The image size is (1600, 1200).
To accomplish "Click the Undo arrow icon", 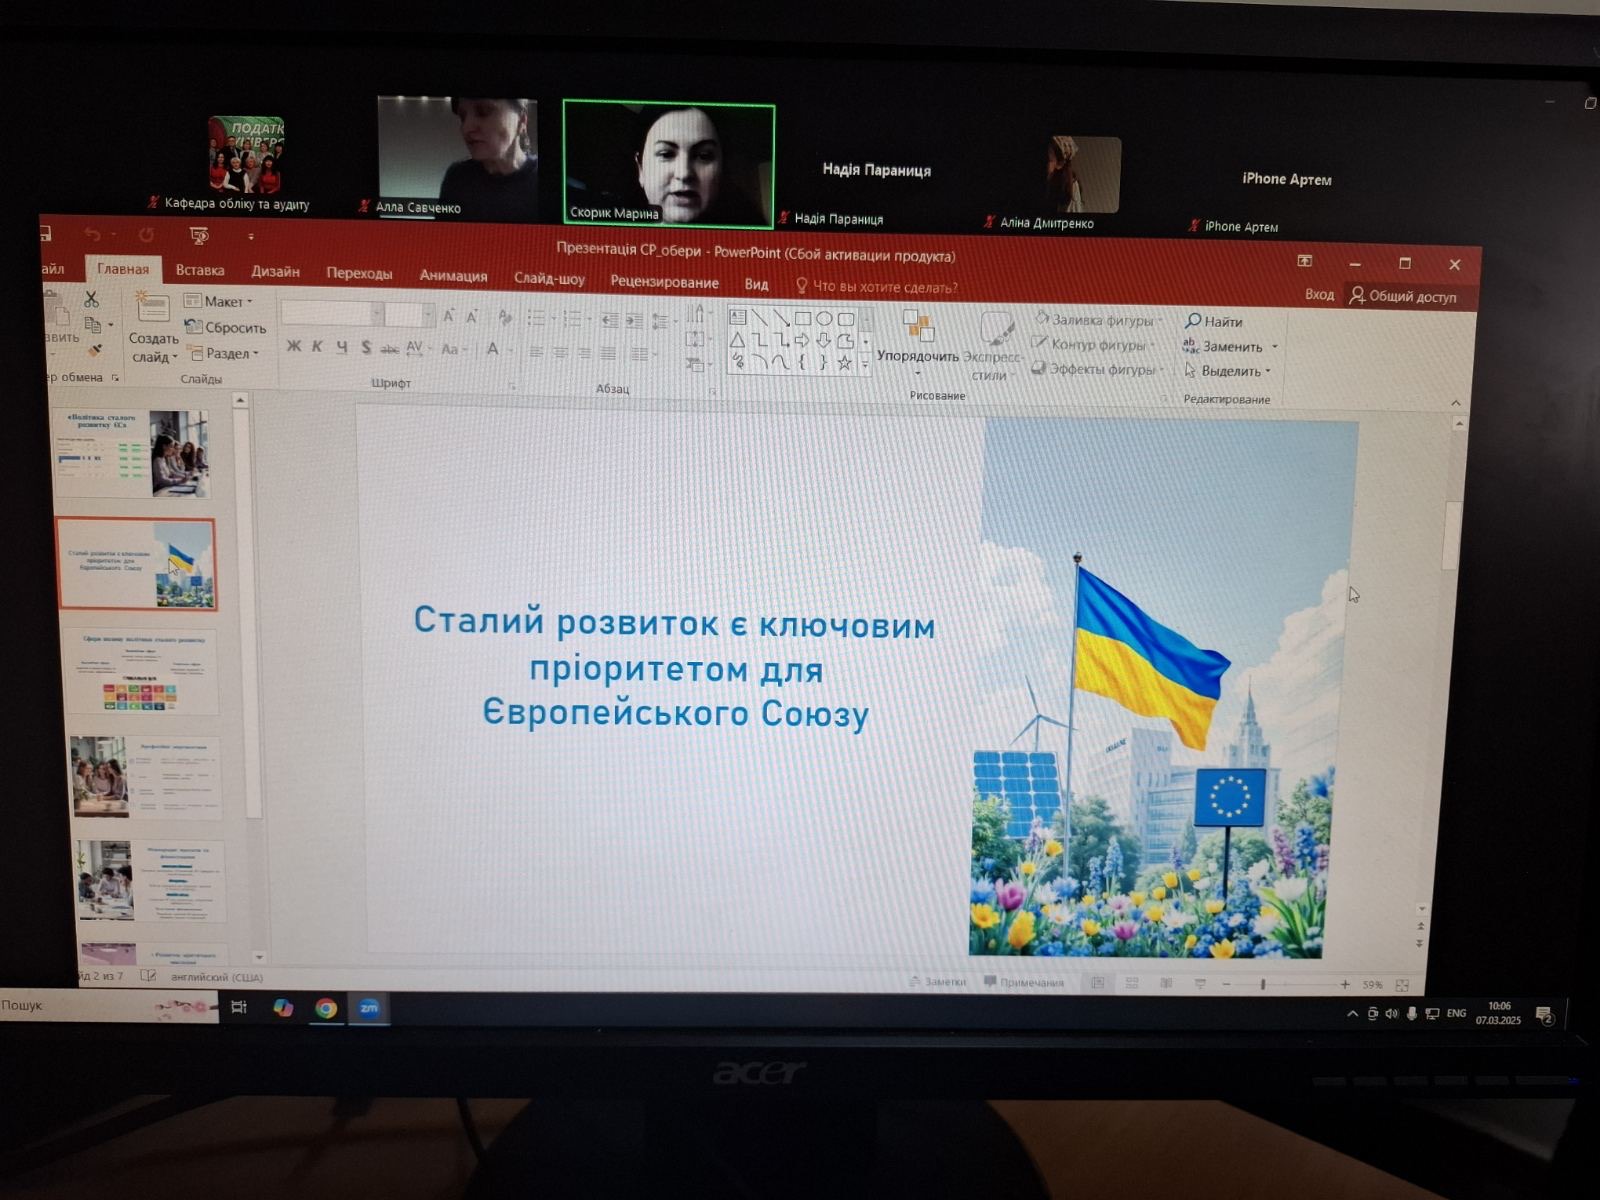I will pos(93,234).
